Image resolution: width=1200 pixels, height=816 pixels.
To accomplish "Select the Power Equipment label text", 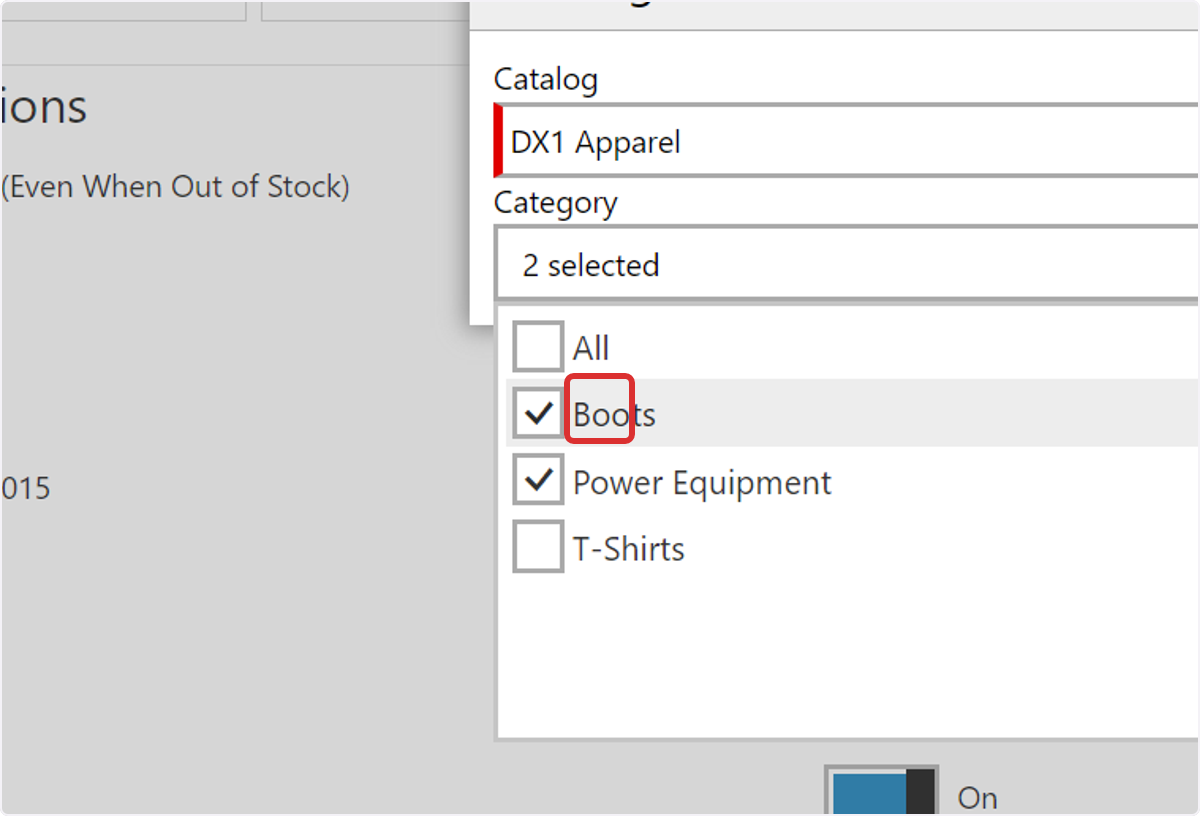I will 702,483.
